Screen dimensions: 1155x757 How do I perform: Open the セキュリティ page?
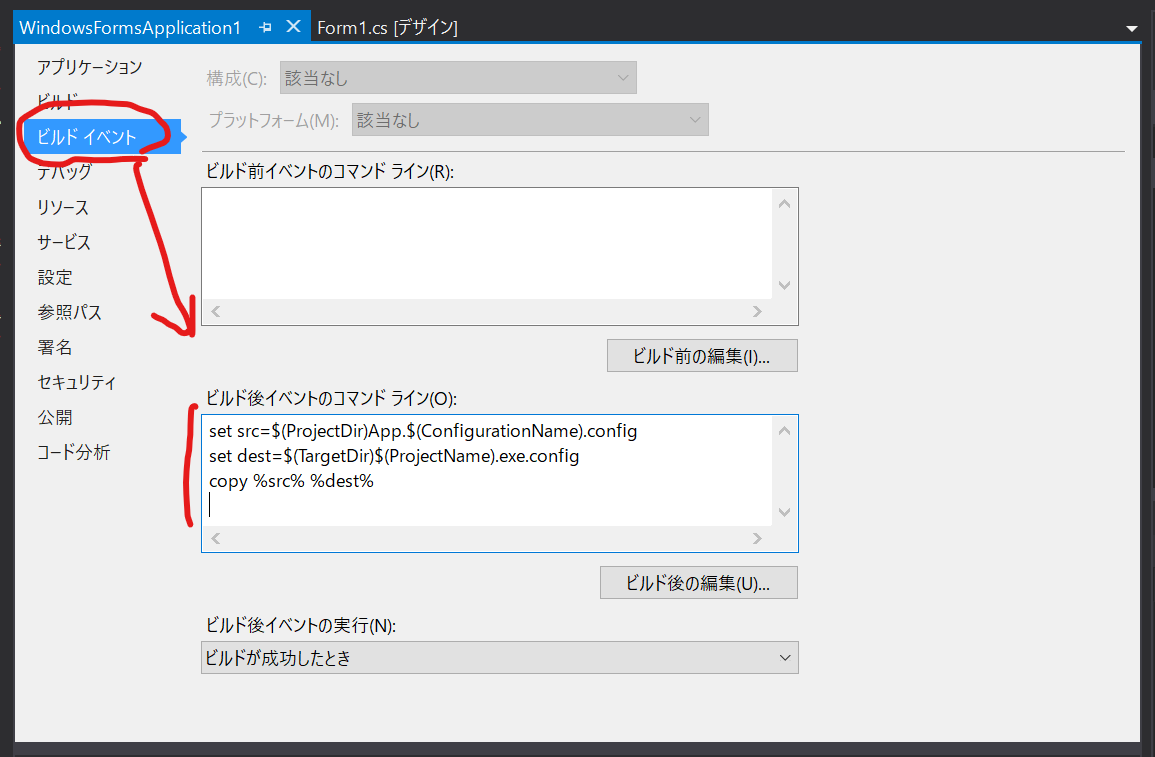pos(77,382)
